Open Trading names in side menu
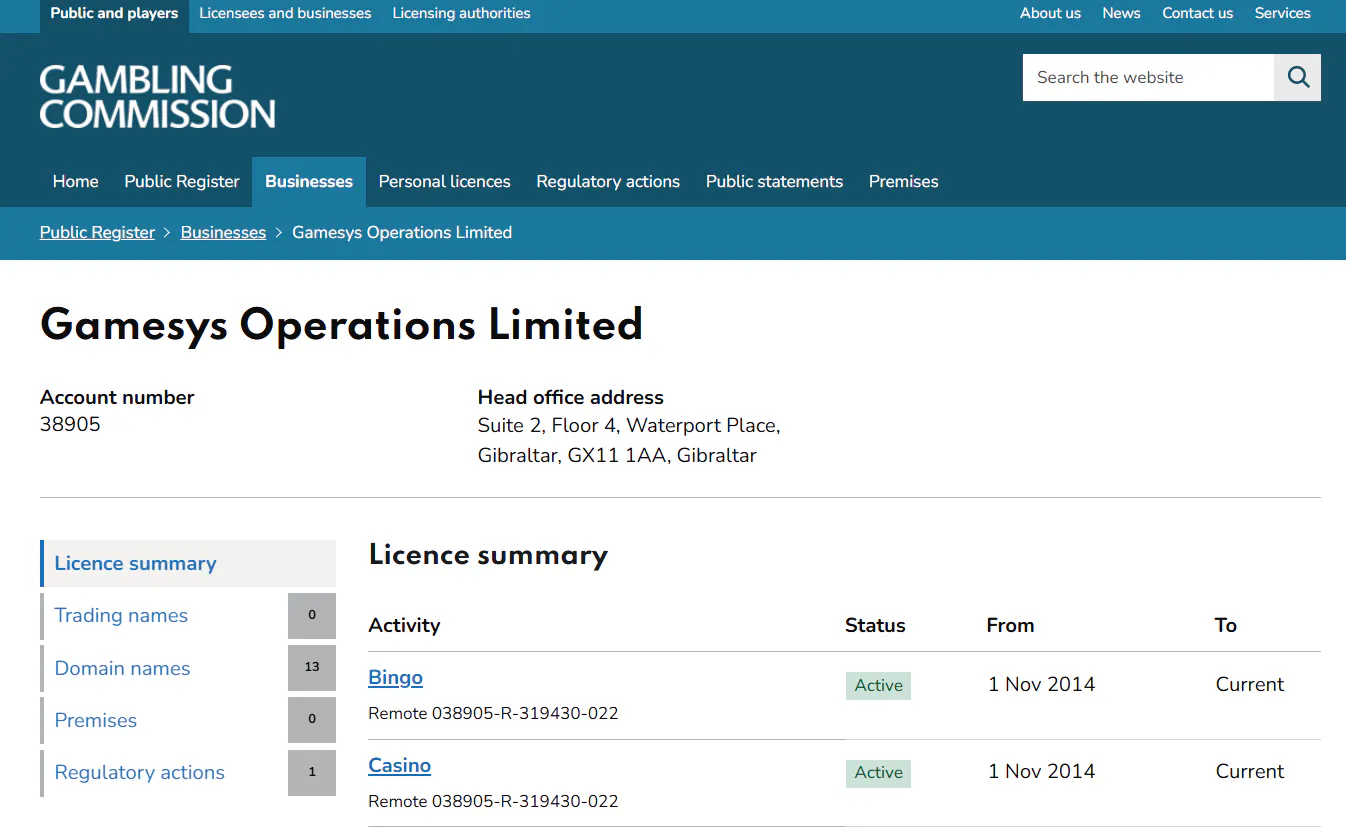This screenshot has width=1346, height=833. pyautogui.click(x=121, y=615)
